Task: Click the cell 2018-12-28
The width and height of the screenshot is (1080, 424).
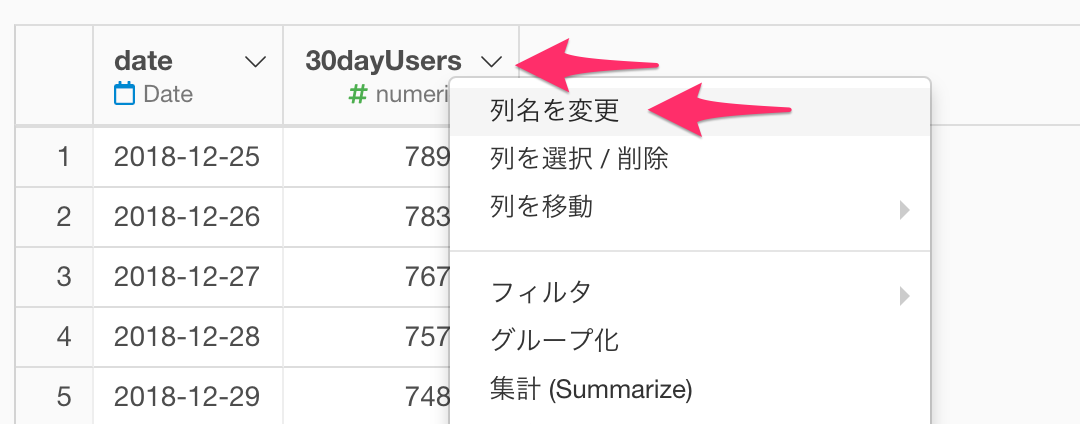Action: click(187, 337)
